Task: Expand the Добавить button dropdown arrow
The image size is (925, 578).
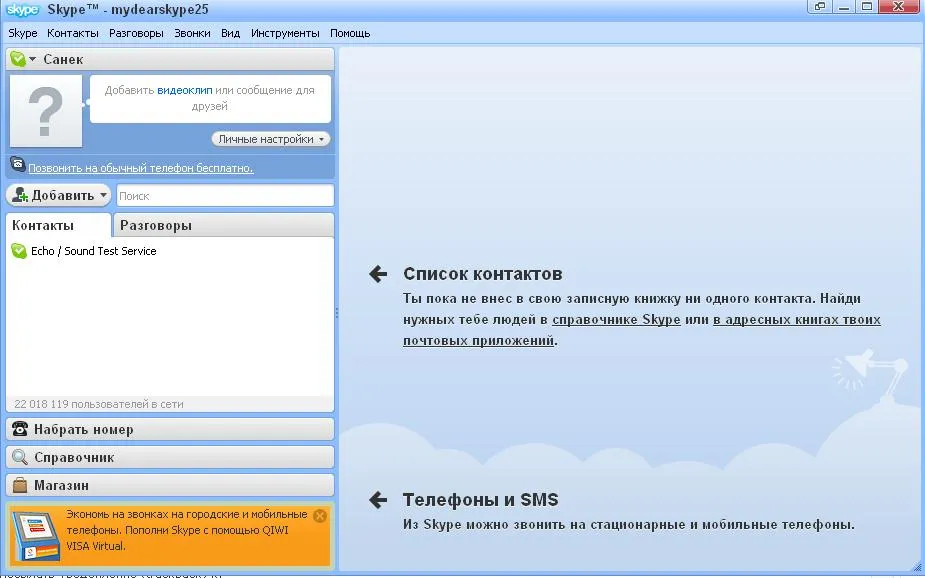Action: click(x=103, y=195)
